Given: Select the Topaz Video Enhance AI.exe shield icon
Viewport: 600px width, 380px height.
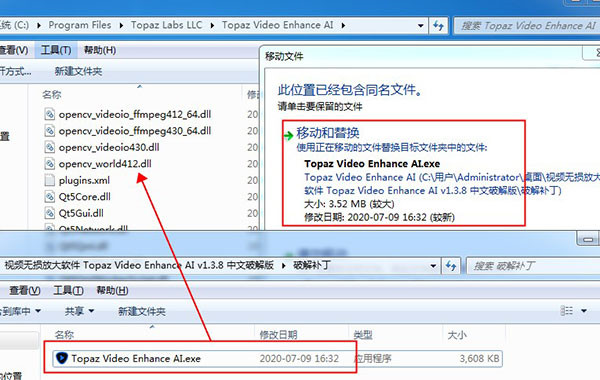Looking at the screenshot, I should pyautogui.click(x=62, y=358).
